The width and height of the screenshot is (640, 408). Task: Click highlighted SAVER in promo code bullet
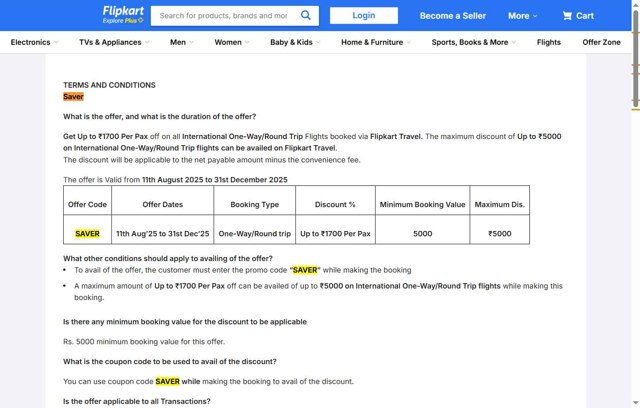[x=305, y=270]
